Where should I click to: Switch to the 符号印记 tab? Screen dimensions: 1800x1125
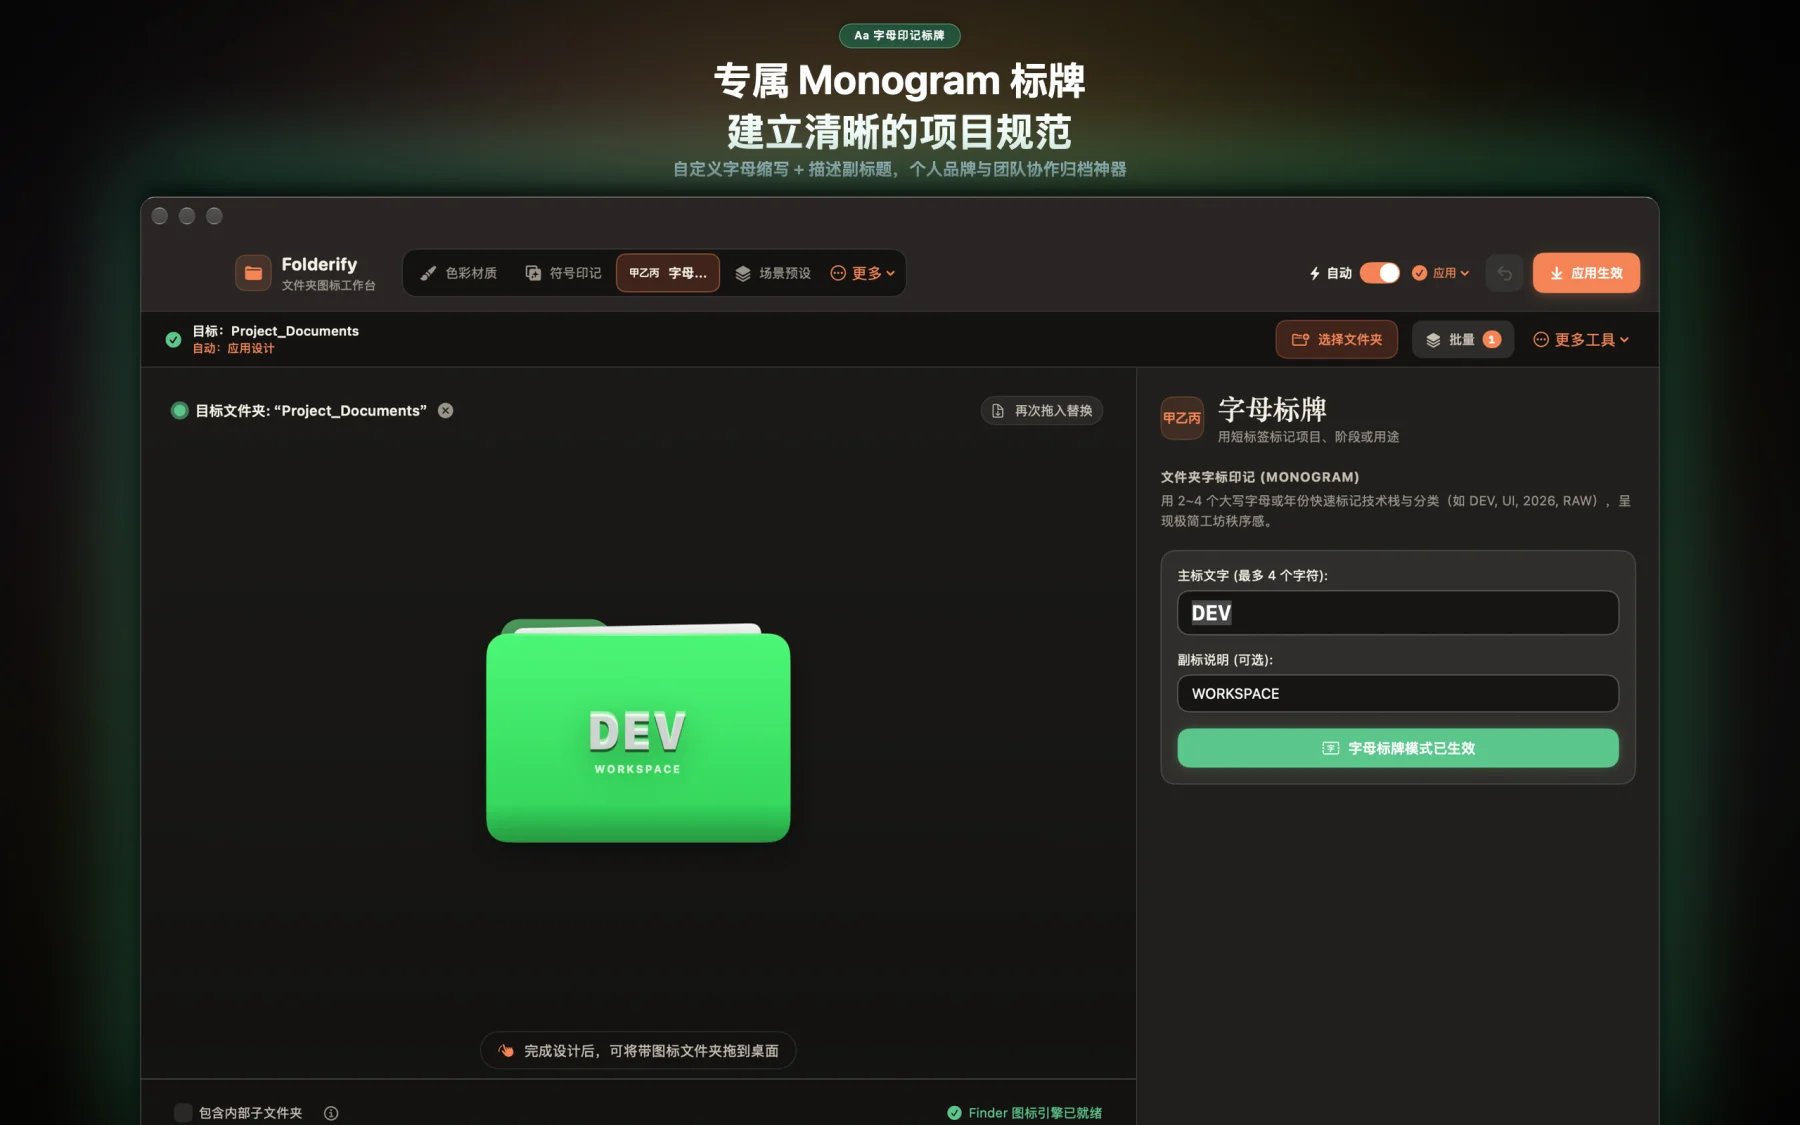tap(564, 273)
